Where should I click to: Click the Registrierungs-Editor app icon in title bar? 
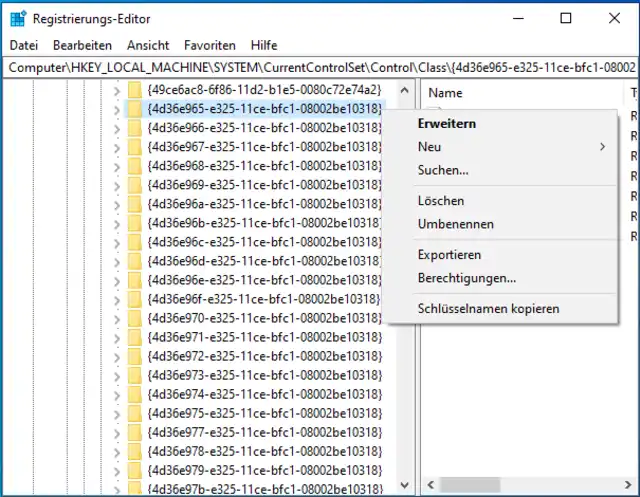click(x=18, y=19)
